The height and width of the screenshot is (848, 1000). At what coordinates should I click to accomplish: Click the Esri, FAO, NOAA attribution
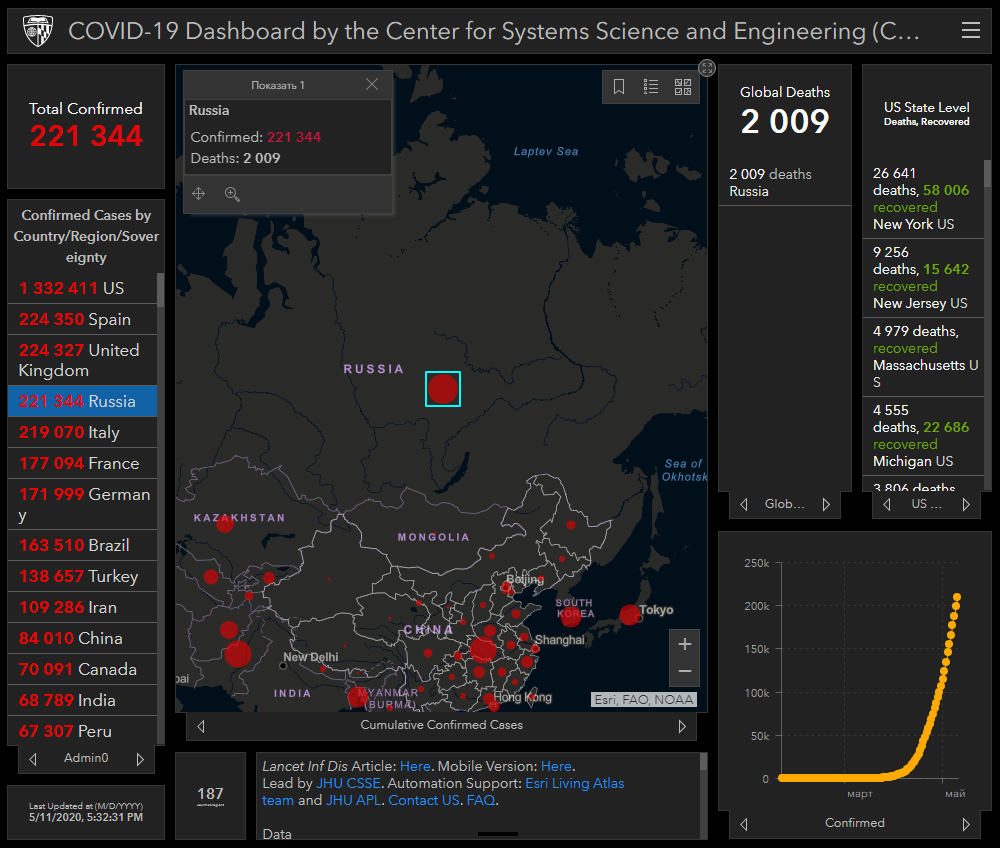pyautogui.click(x=643, y=699)
